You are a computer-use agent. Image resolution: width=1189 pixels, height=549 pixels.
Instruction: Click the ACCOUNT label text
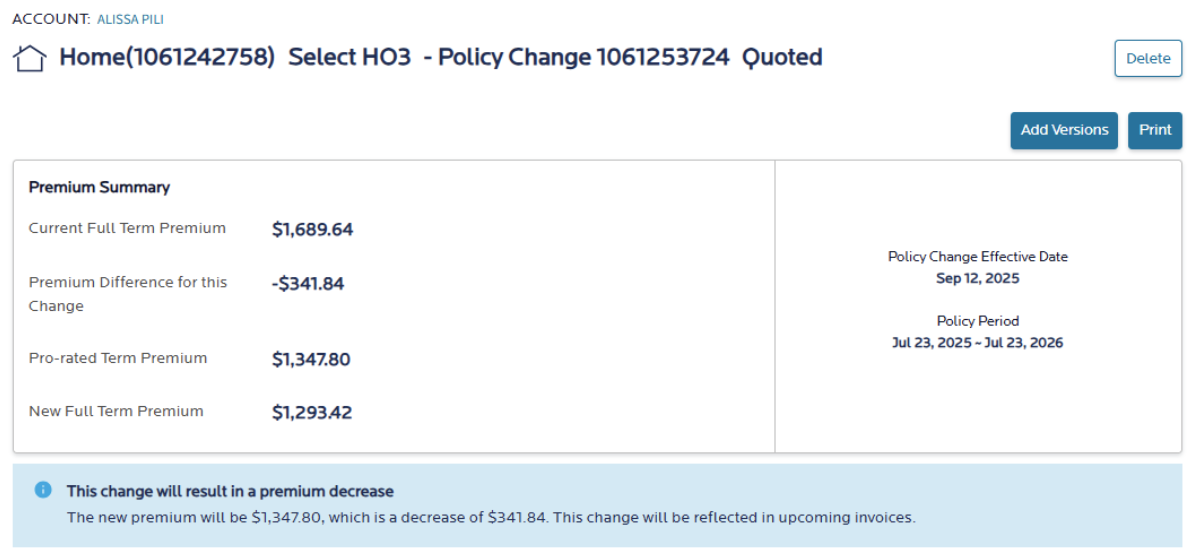pos(50,19)
